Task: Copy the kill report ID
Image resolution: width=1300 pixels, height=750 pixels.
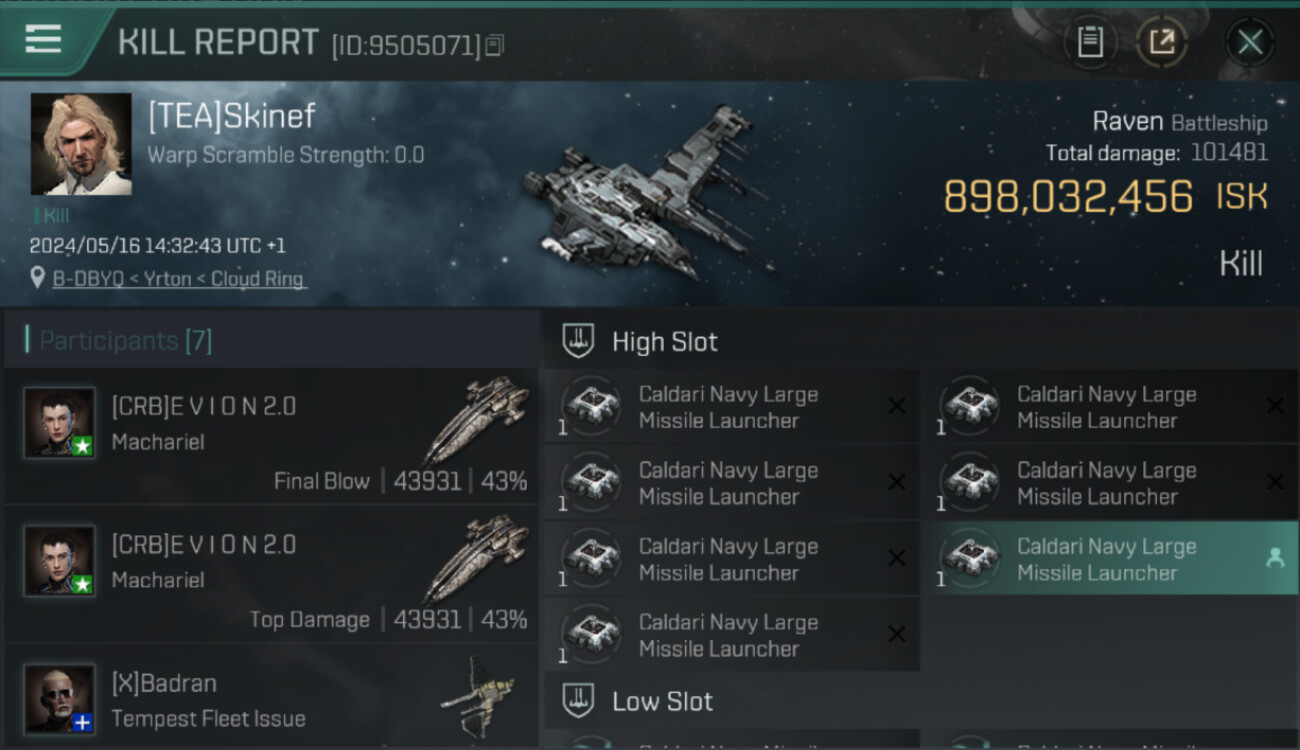Action: [496, 45]
